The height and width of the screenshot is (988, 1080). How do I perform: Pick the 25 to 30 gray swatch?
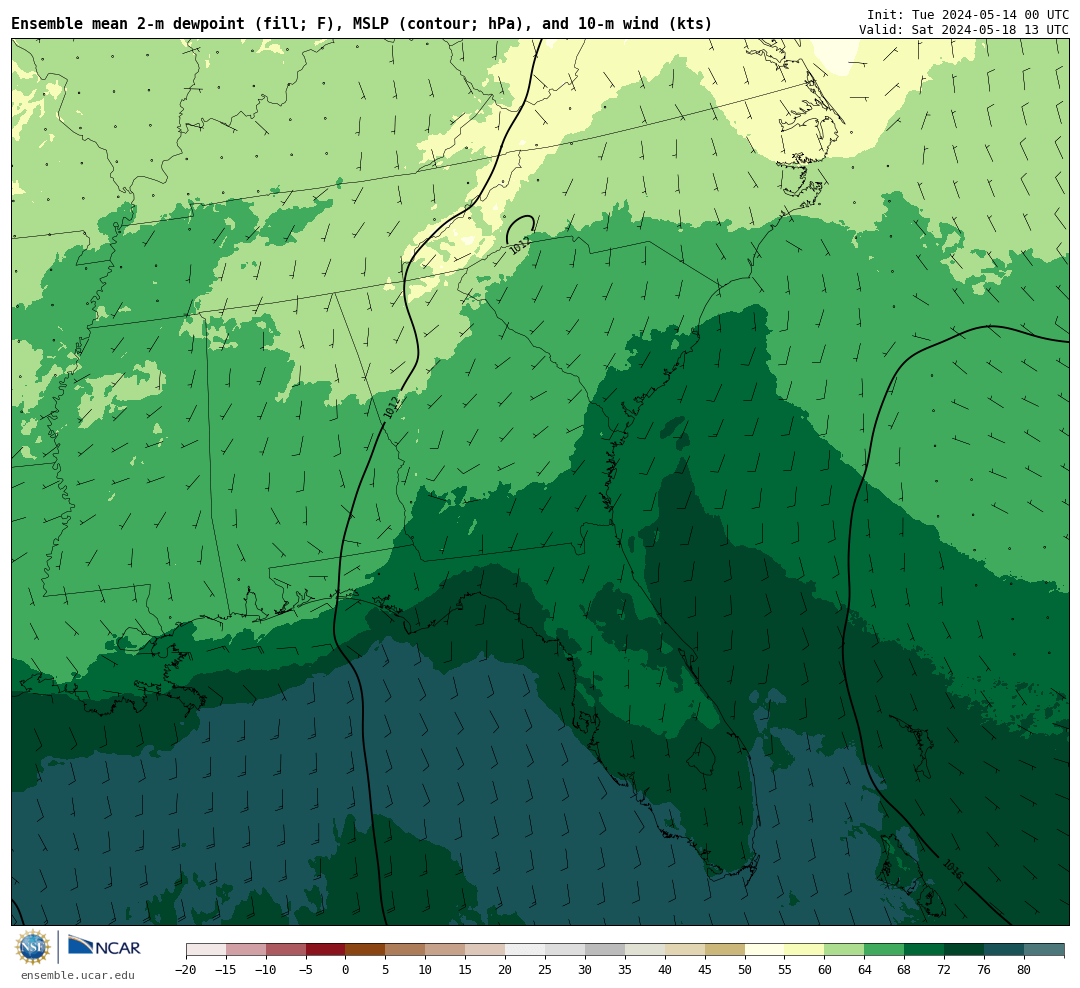pyautogui.click(x=565, y=949)
